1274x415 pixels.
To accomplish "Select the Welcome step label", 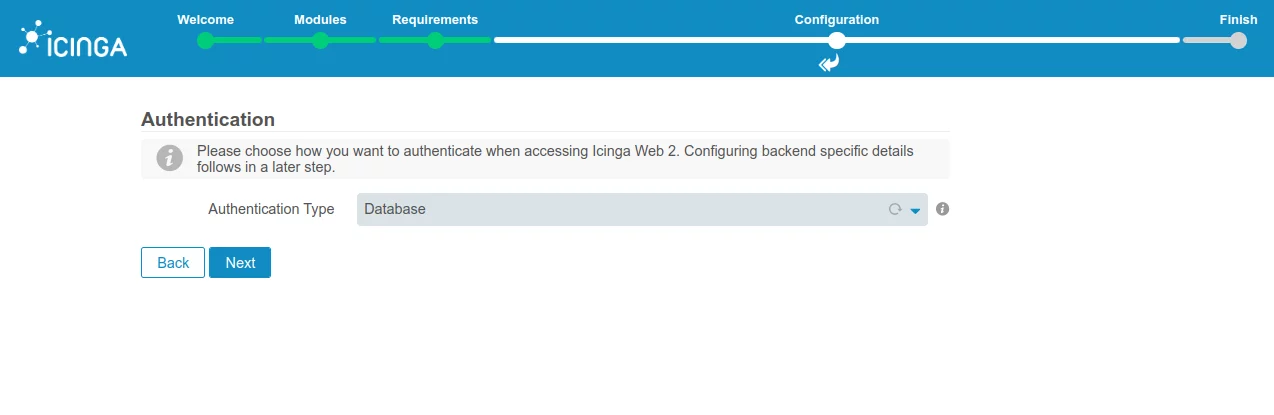I will 205,19.
